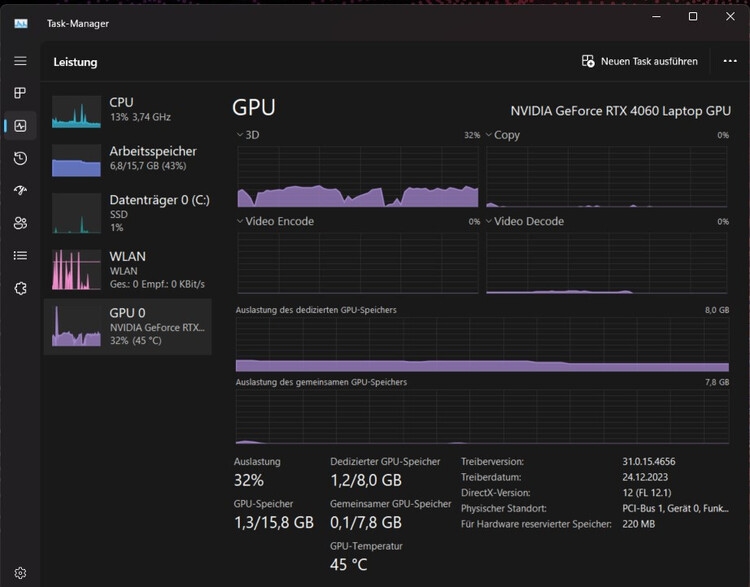Maximize the Task-Manager window

click(693, 17)
